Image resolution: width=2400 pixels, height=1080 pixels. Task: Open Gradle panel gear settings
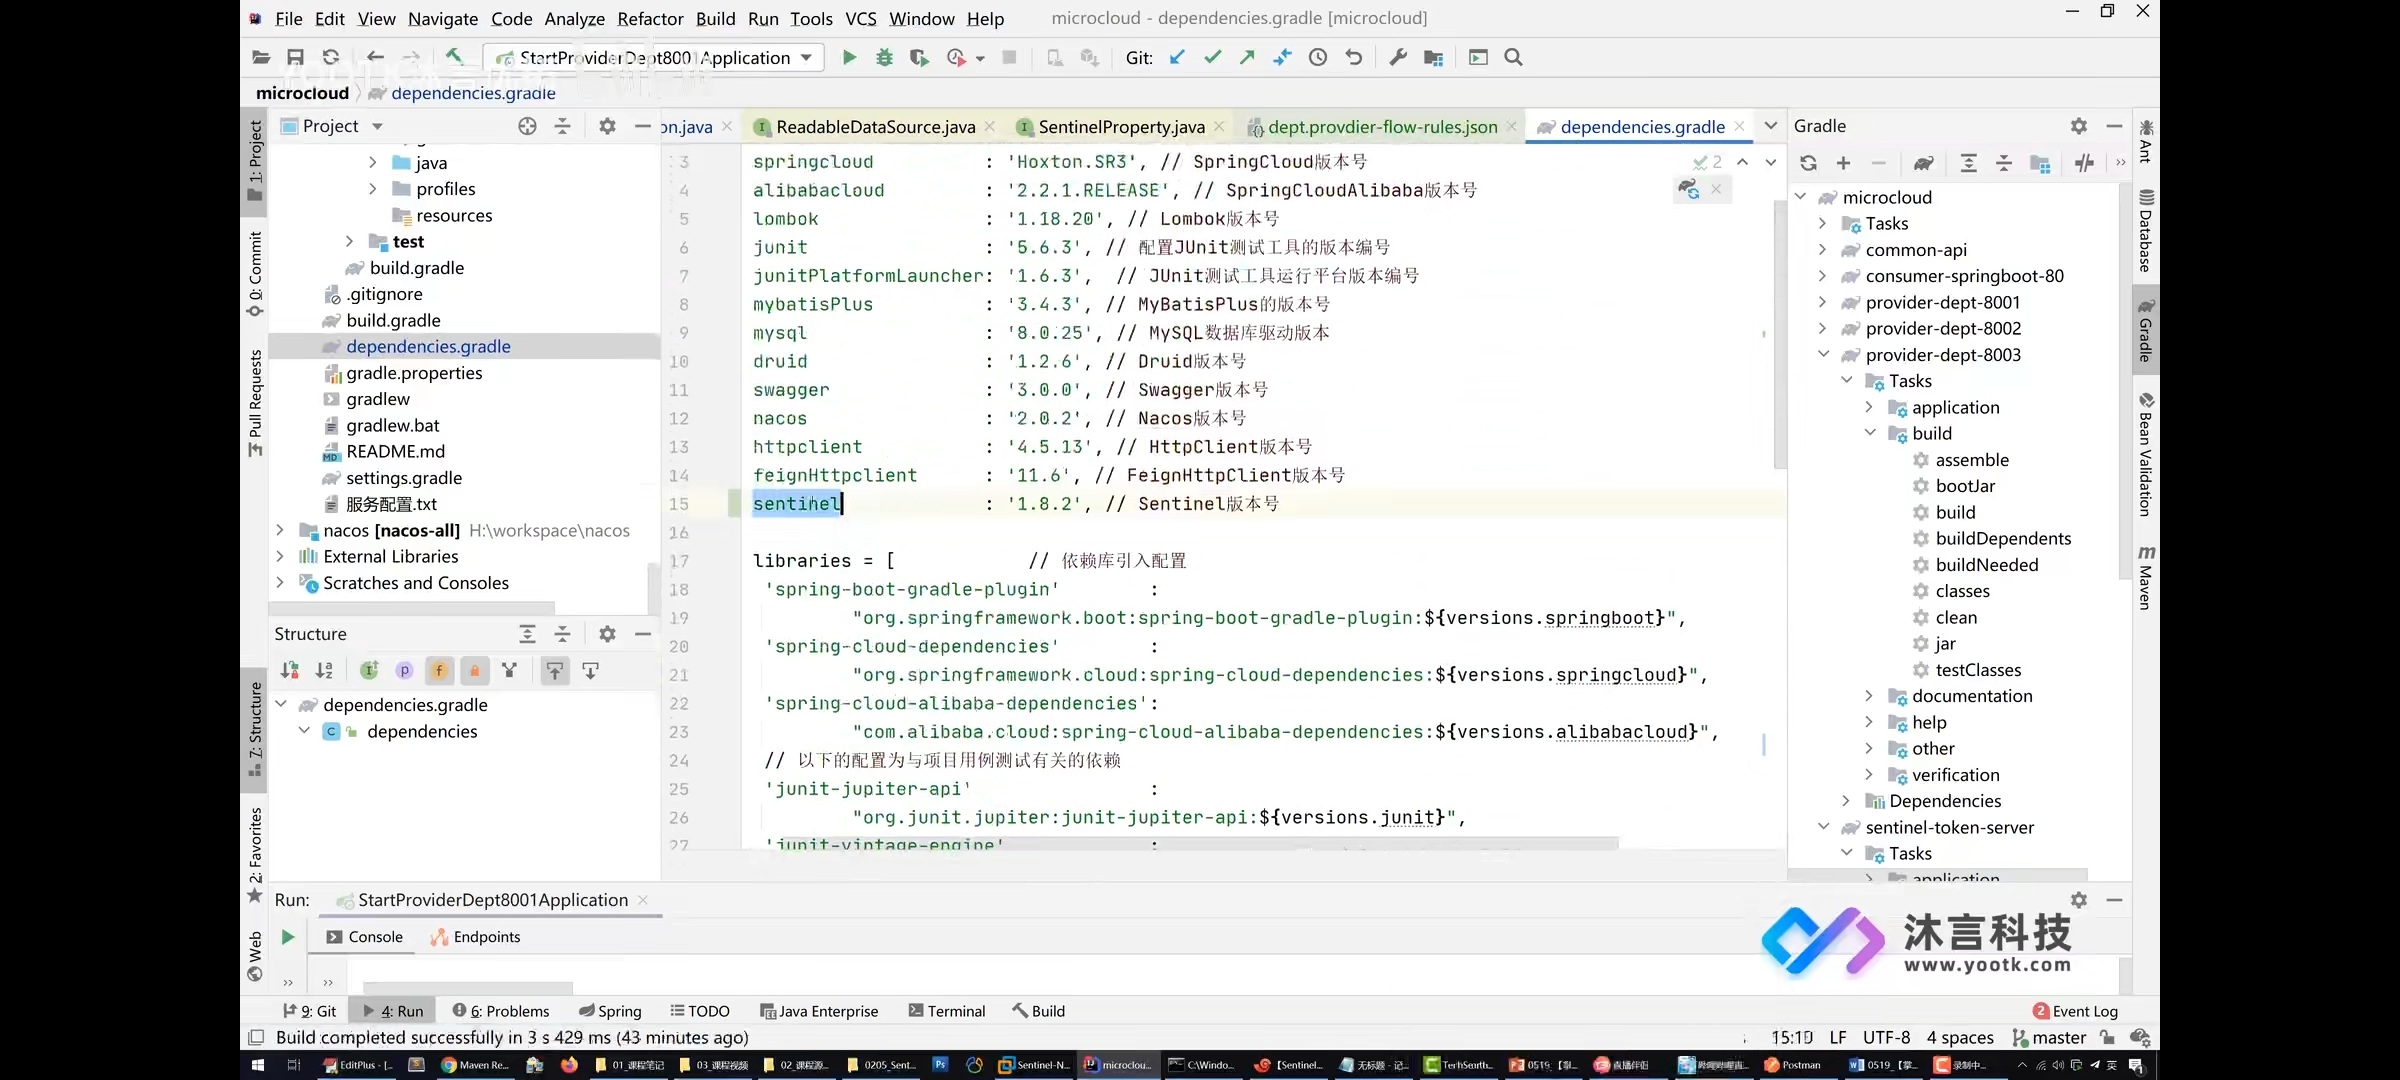(x=2079, y=126)
